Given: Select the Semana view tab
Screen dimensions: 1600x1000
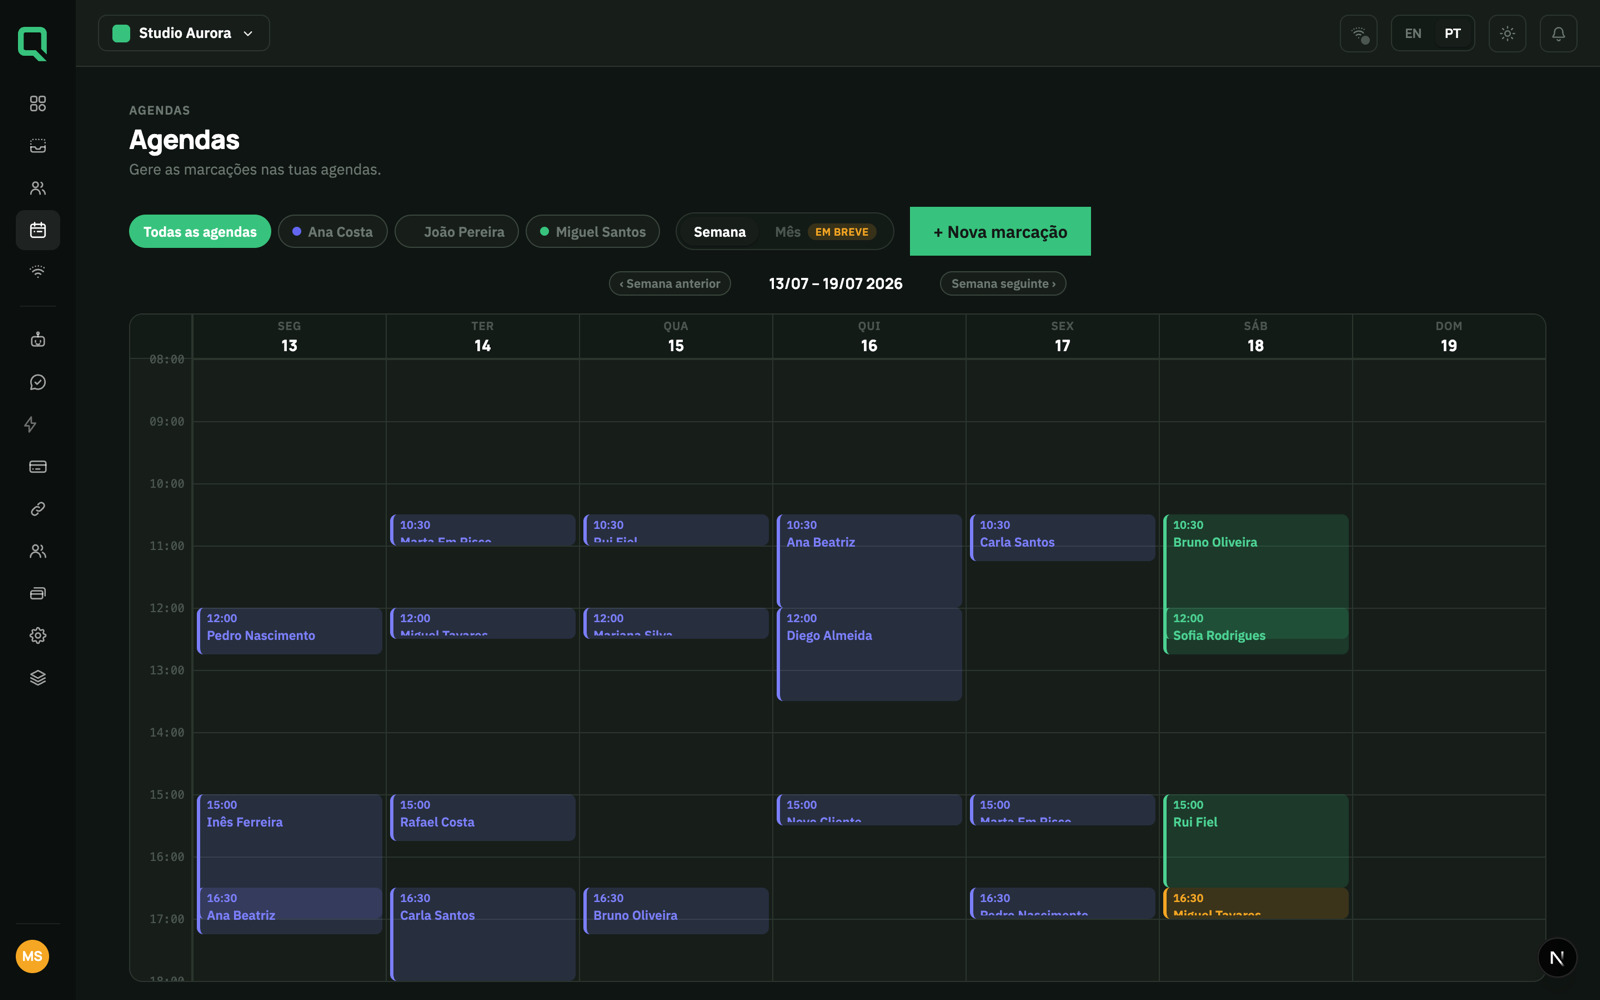Looking at the screenshot, I should click(720, 231).
